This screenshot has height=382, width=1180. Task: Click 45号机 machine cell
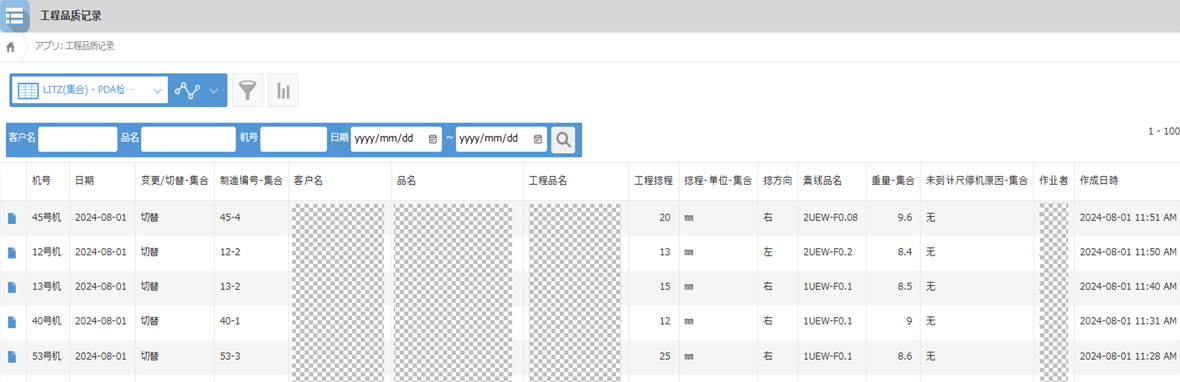[x=47, y=218]
